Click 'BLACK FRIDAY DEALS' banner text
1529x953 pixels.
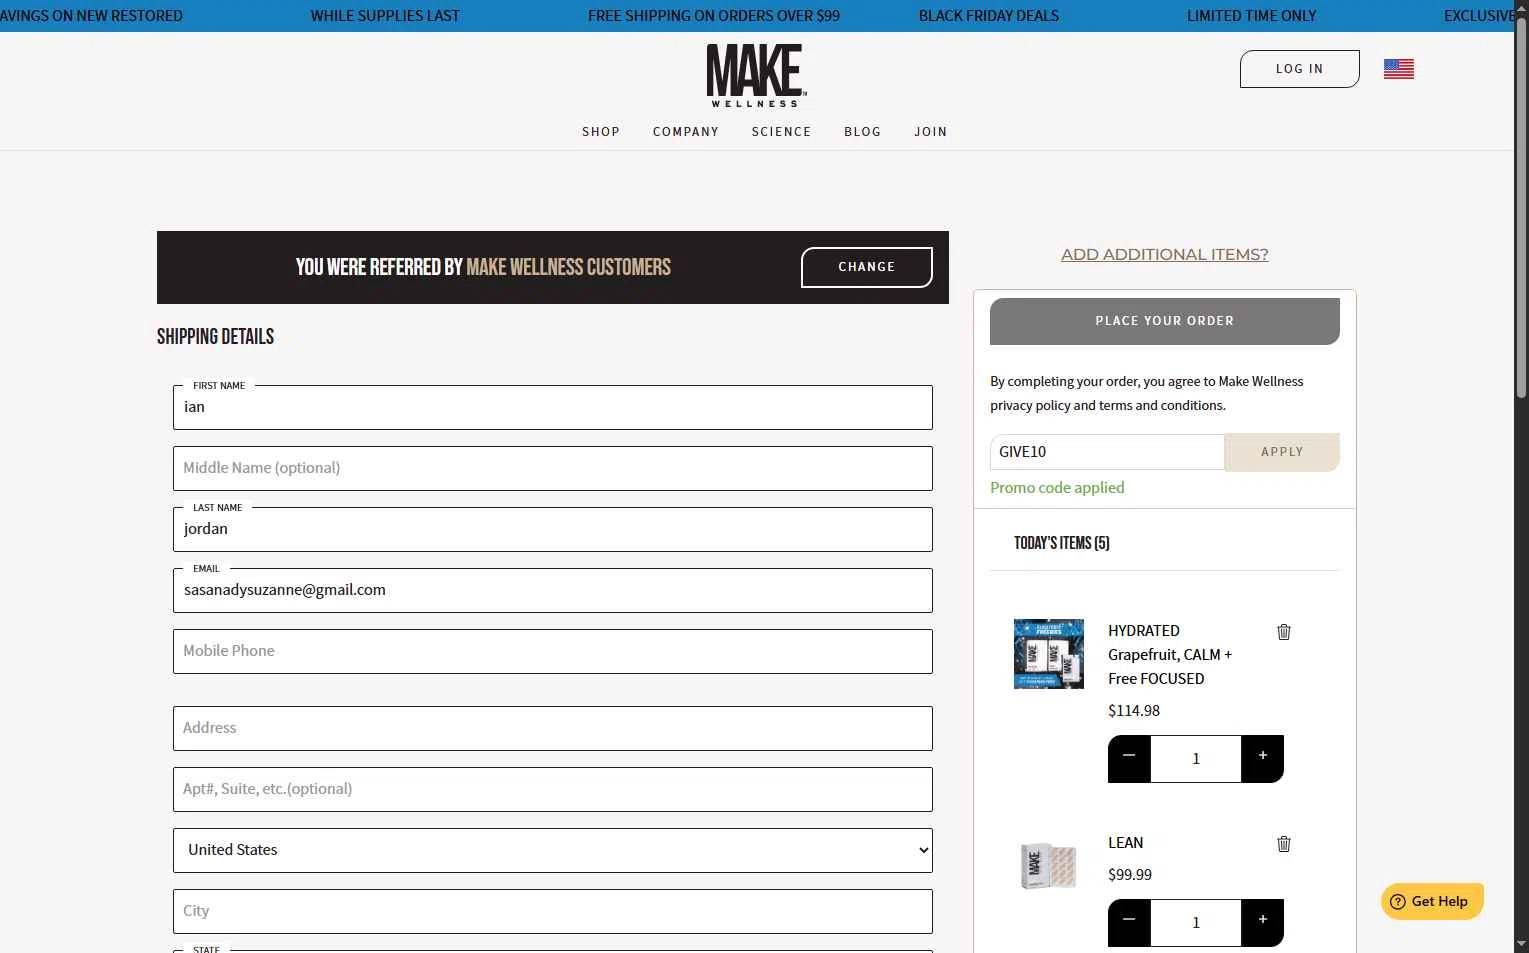click(989, 16)
